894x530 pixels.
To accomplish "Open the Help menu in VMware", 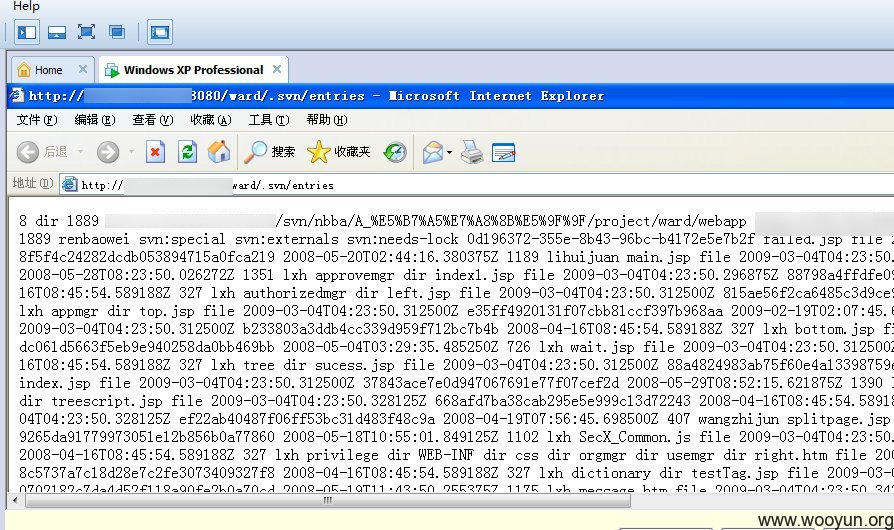I will [x=26, y=6].
